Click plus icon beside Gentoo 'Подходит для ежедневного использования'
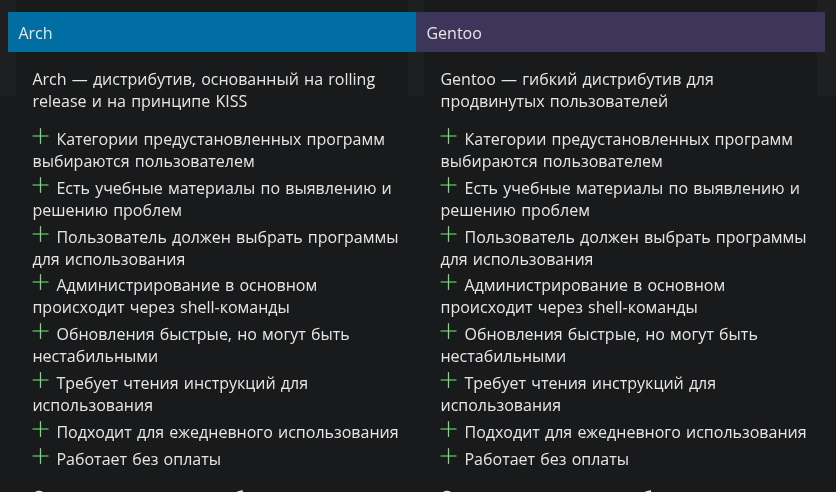This screenshot has height=492, width=836. 448,430
